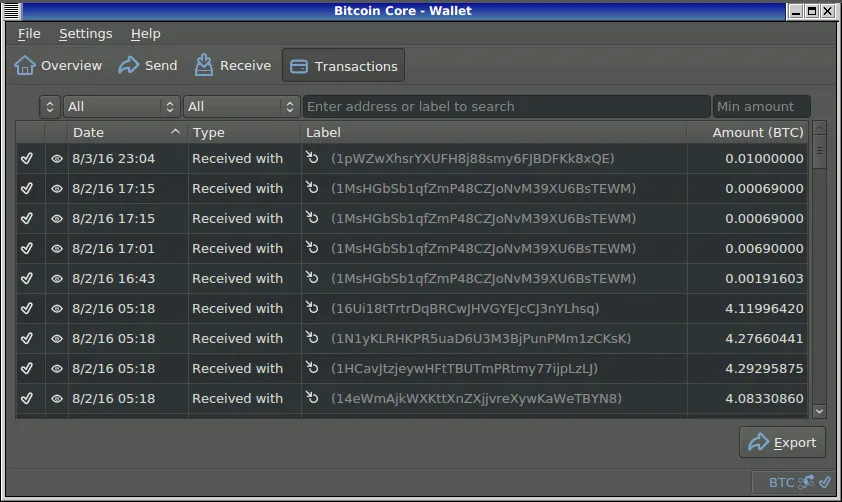The width and height of the screenshot is (842, 502).
Task: Focus the address or label search field
Action: tap(506, 106)
